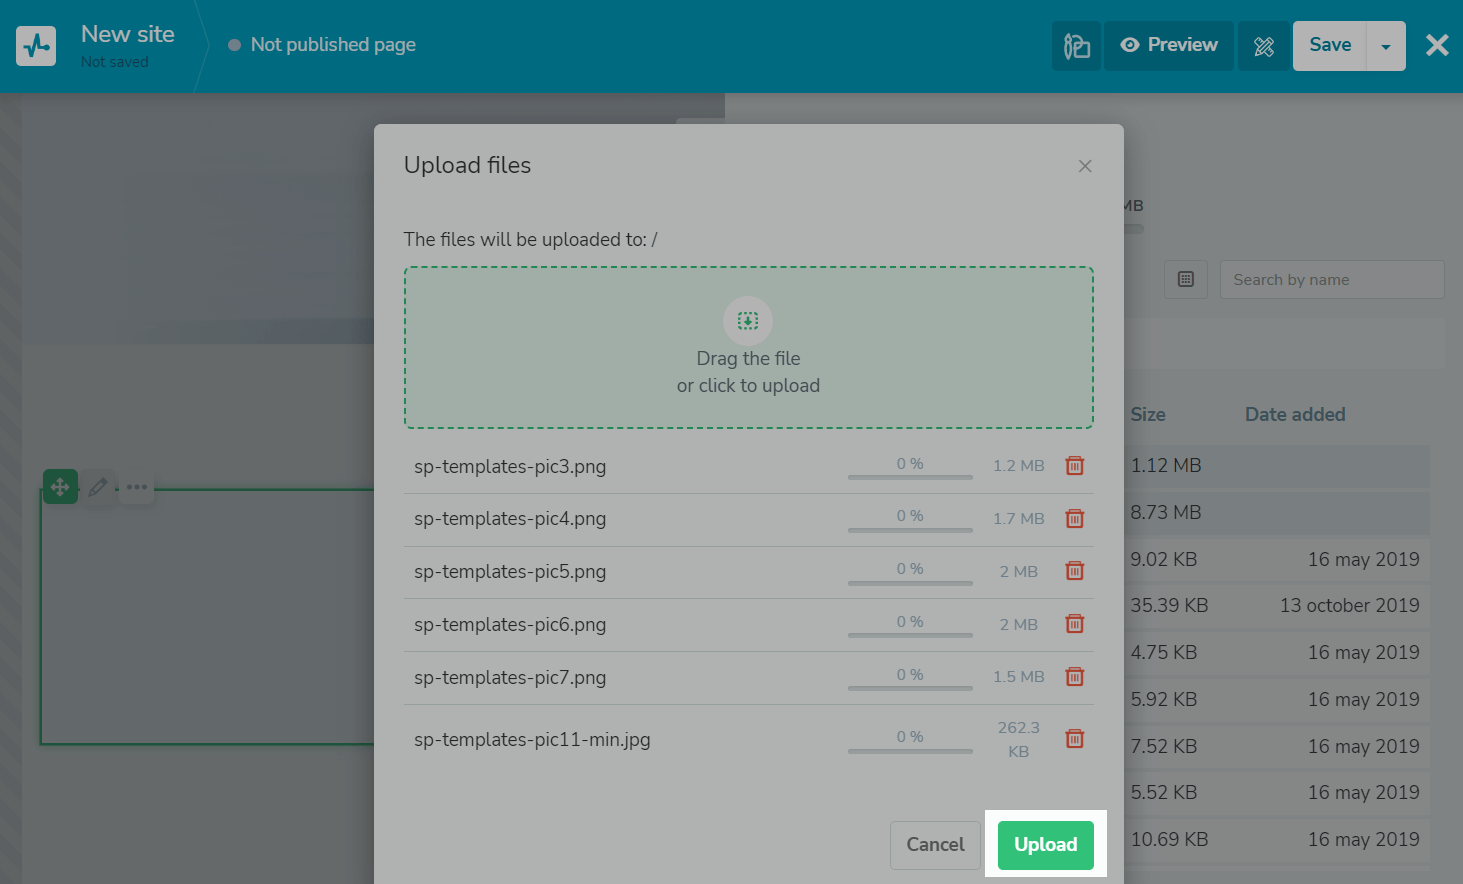Delete sp-templates-pic5.png from the queue
1463x884 pixels.
point(1075,571)
